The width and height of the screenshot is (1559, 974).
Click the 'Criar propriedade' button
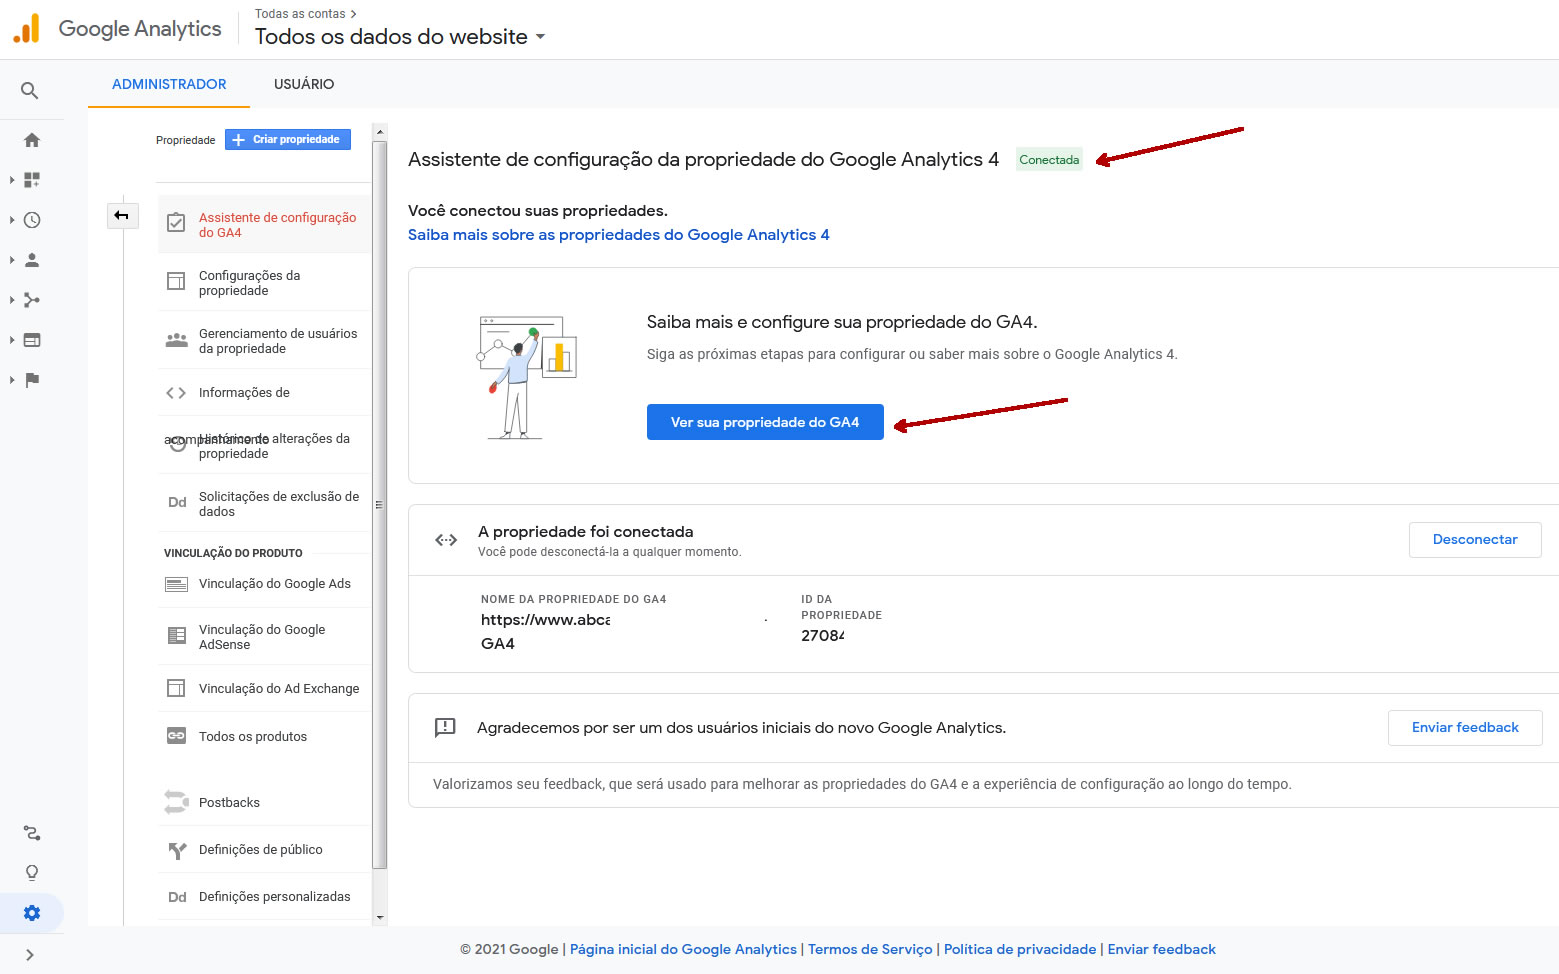tap(288, 140)
